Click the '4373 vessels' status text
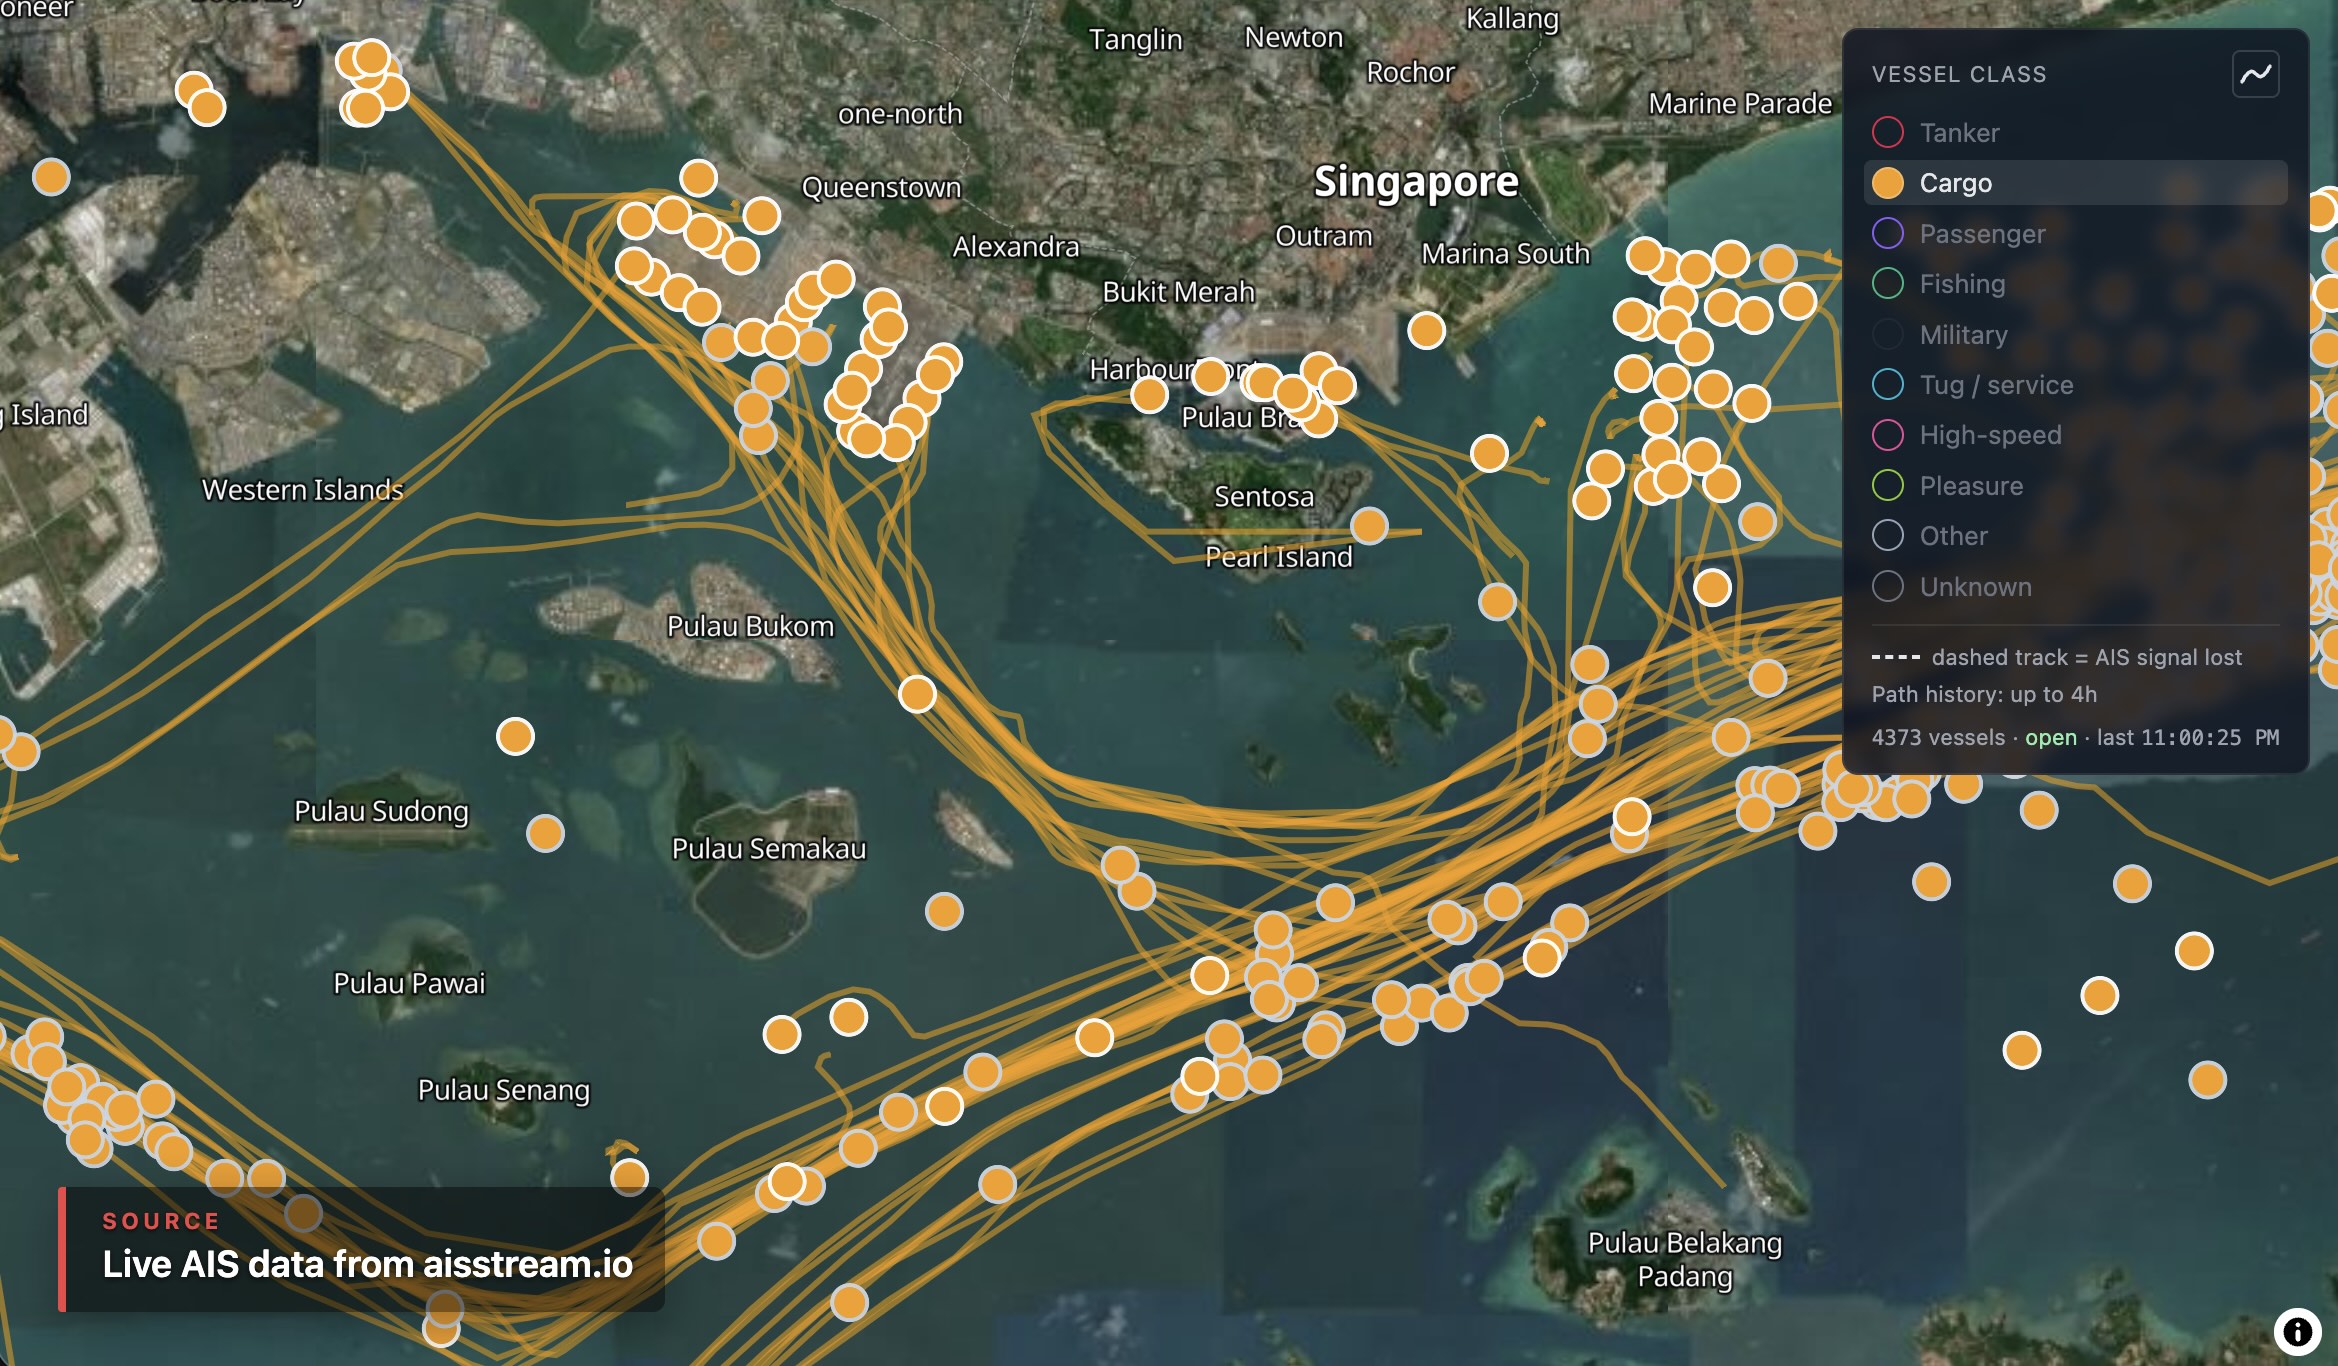The width and height of the screenshot is (2338, 1366). click(x=1938, y=737)
